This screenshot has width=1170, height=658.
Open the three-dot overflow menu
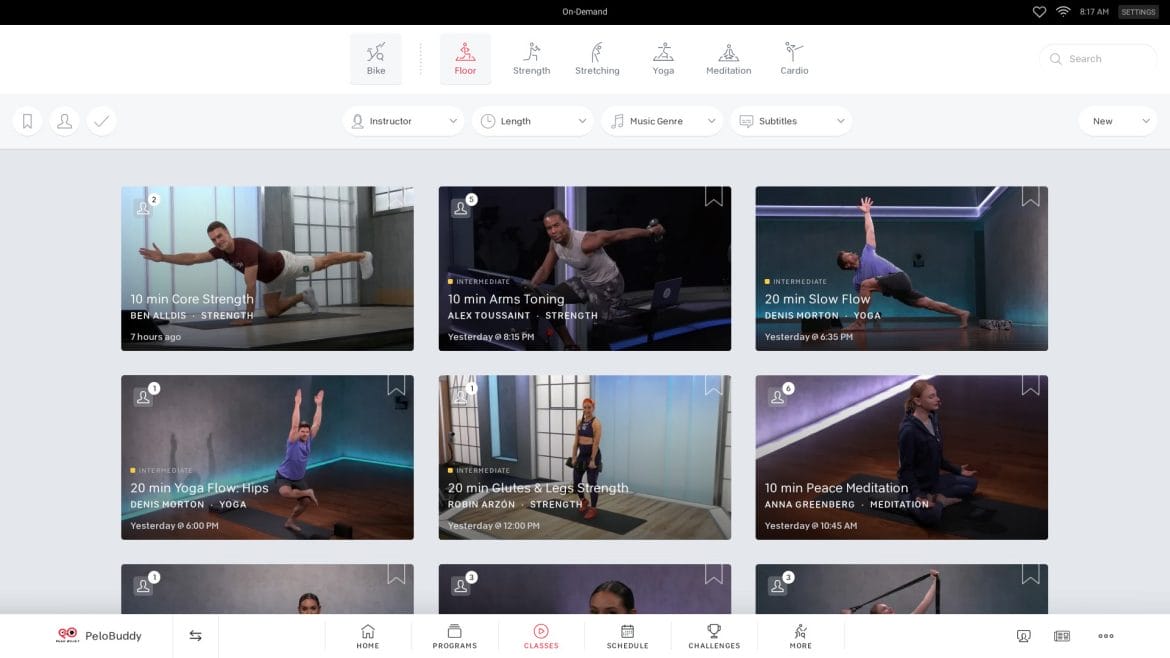tap(1106, 636)
